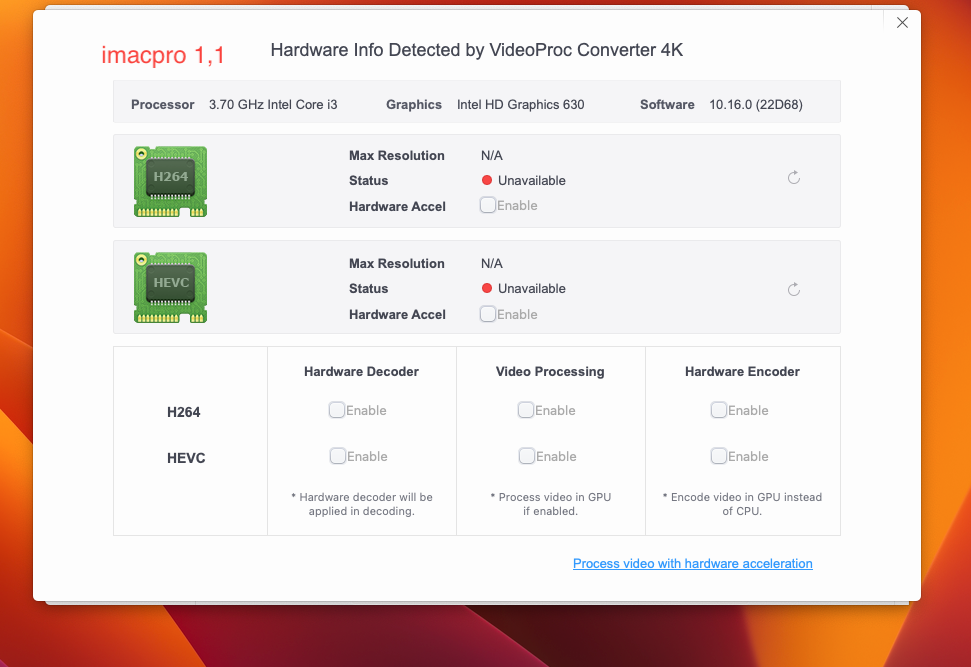Click the HEVC chip icon
The height and width of the screenshot is (667, 971).
click(x=170, y=287)
